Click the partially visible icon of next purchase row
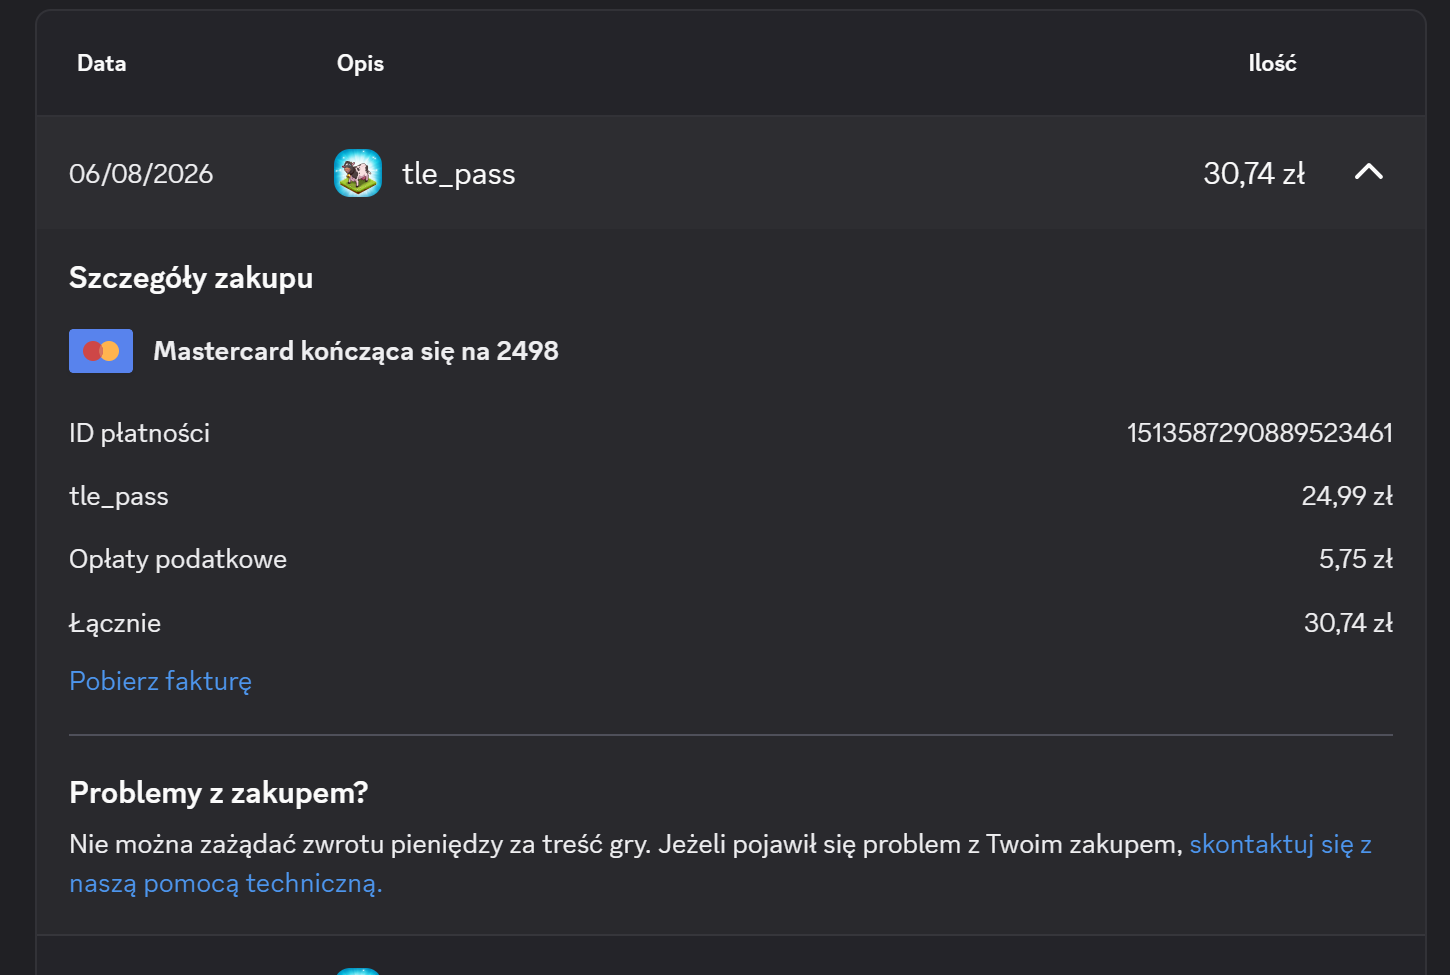This screenshot has height=975, width=1450. [358, 971]
